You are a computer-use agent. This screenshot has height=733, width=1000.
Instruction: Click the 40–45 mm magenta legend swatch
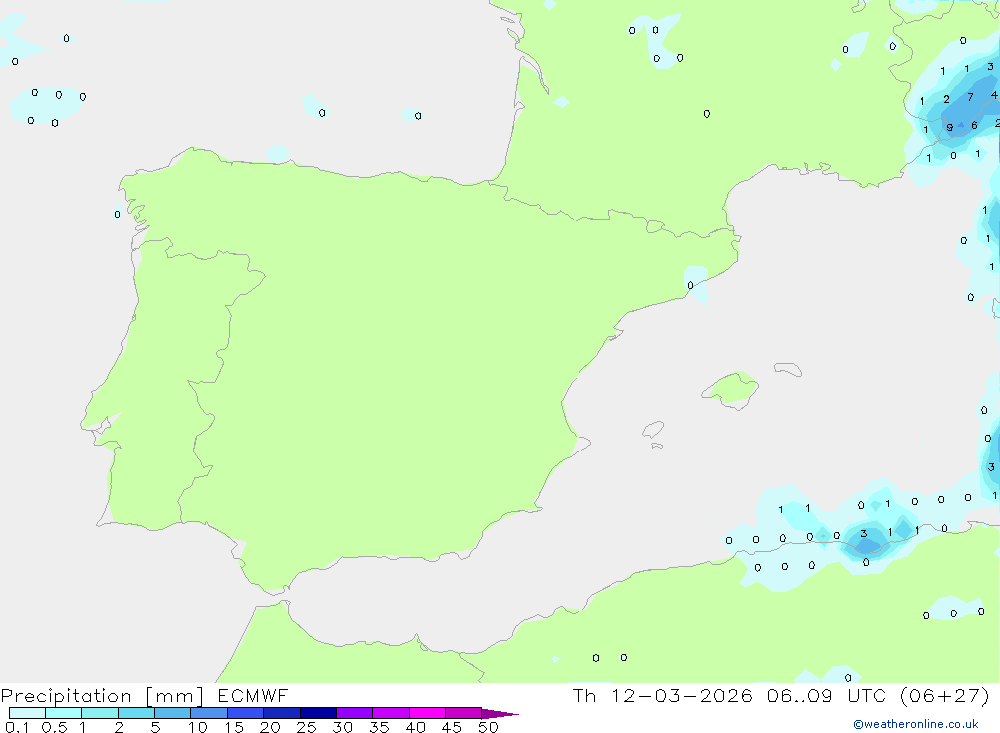[x=427, y=713]
